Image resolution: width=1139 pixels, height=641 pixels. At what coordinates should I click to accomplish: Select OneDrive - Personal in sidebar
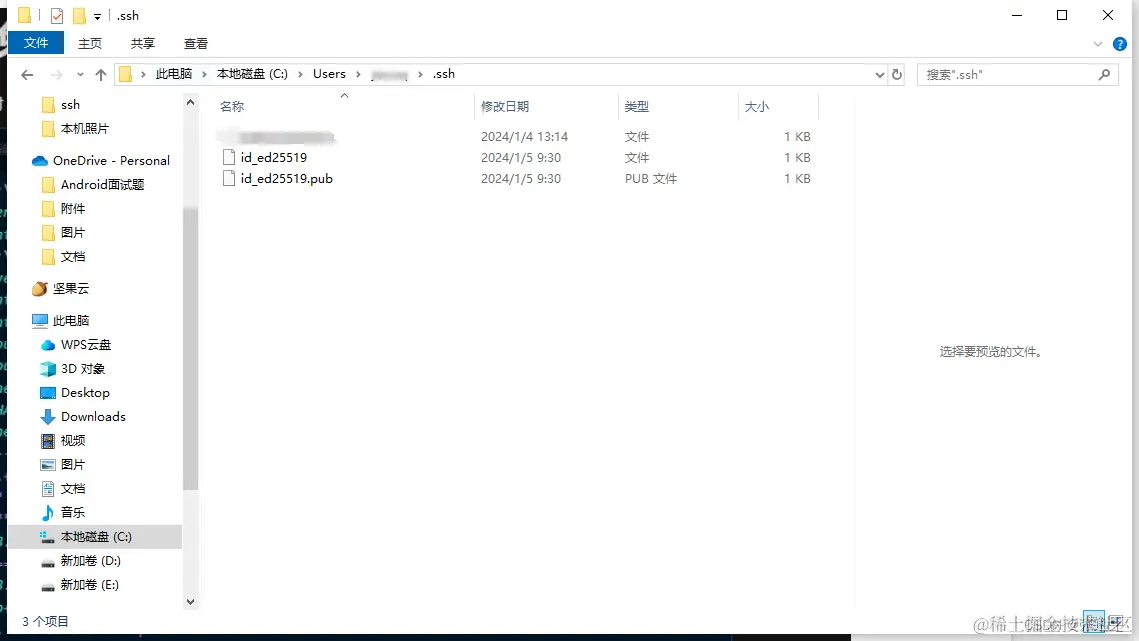click(111, 161)
